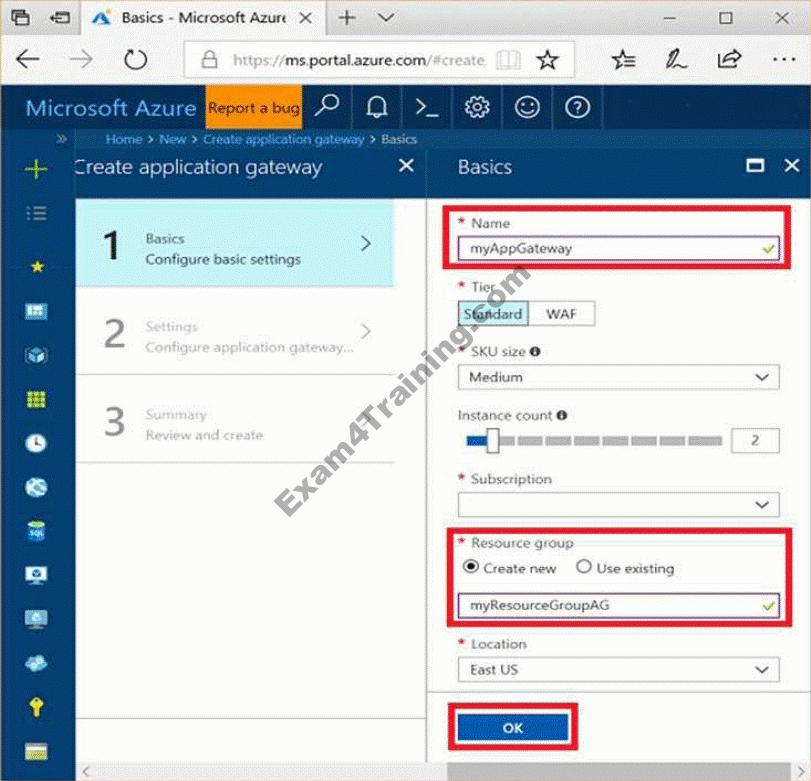Expand the Location dropdown set to East US

(618, 670)
